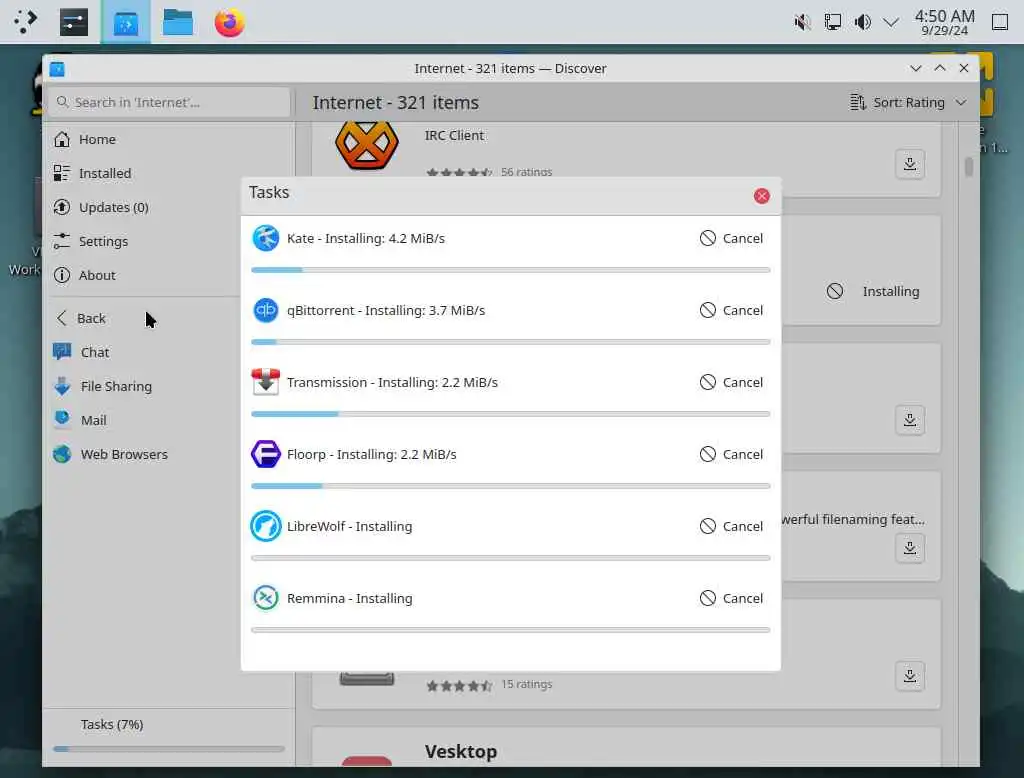The height and width of the screenshot is (778, 1024).
Task: Cancel the Floorp installation
Action: click(731, 453)
